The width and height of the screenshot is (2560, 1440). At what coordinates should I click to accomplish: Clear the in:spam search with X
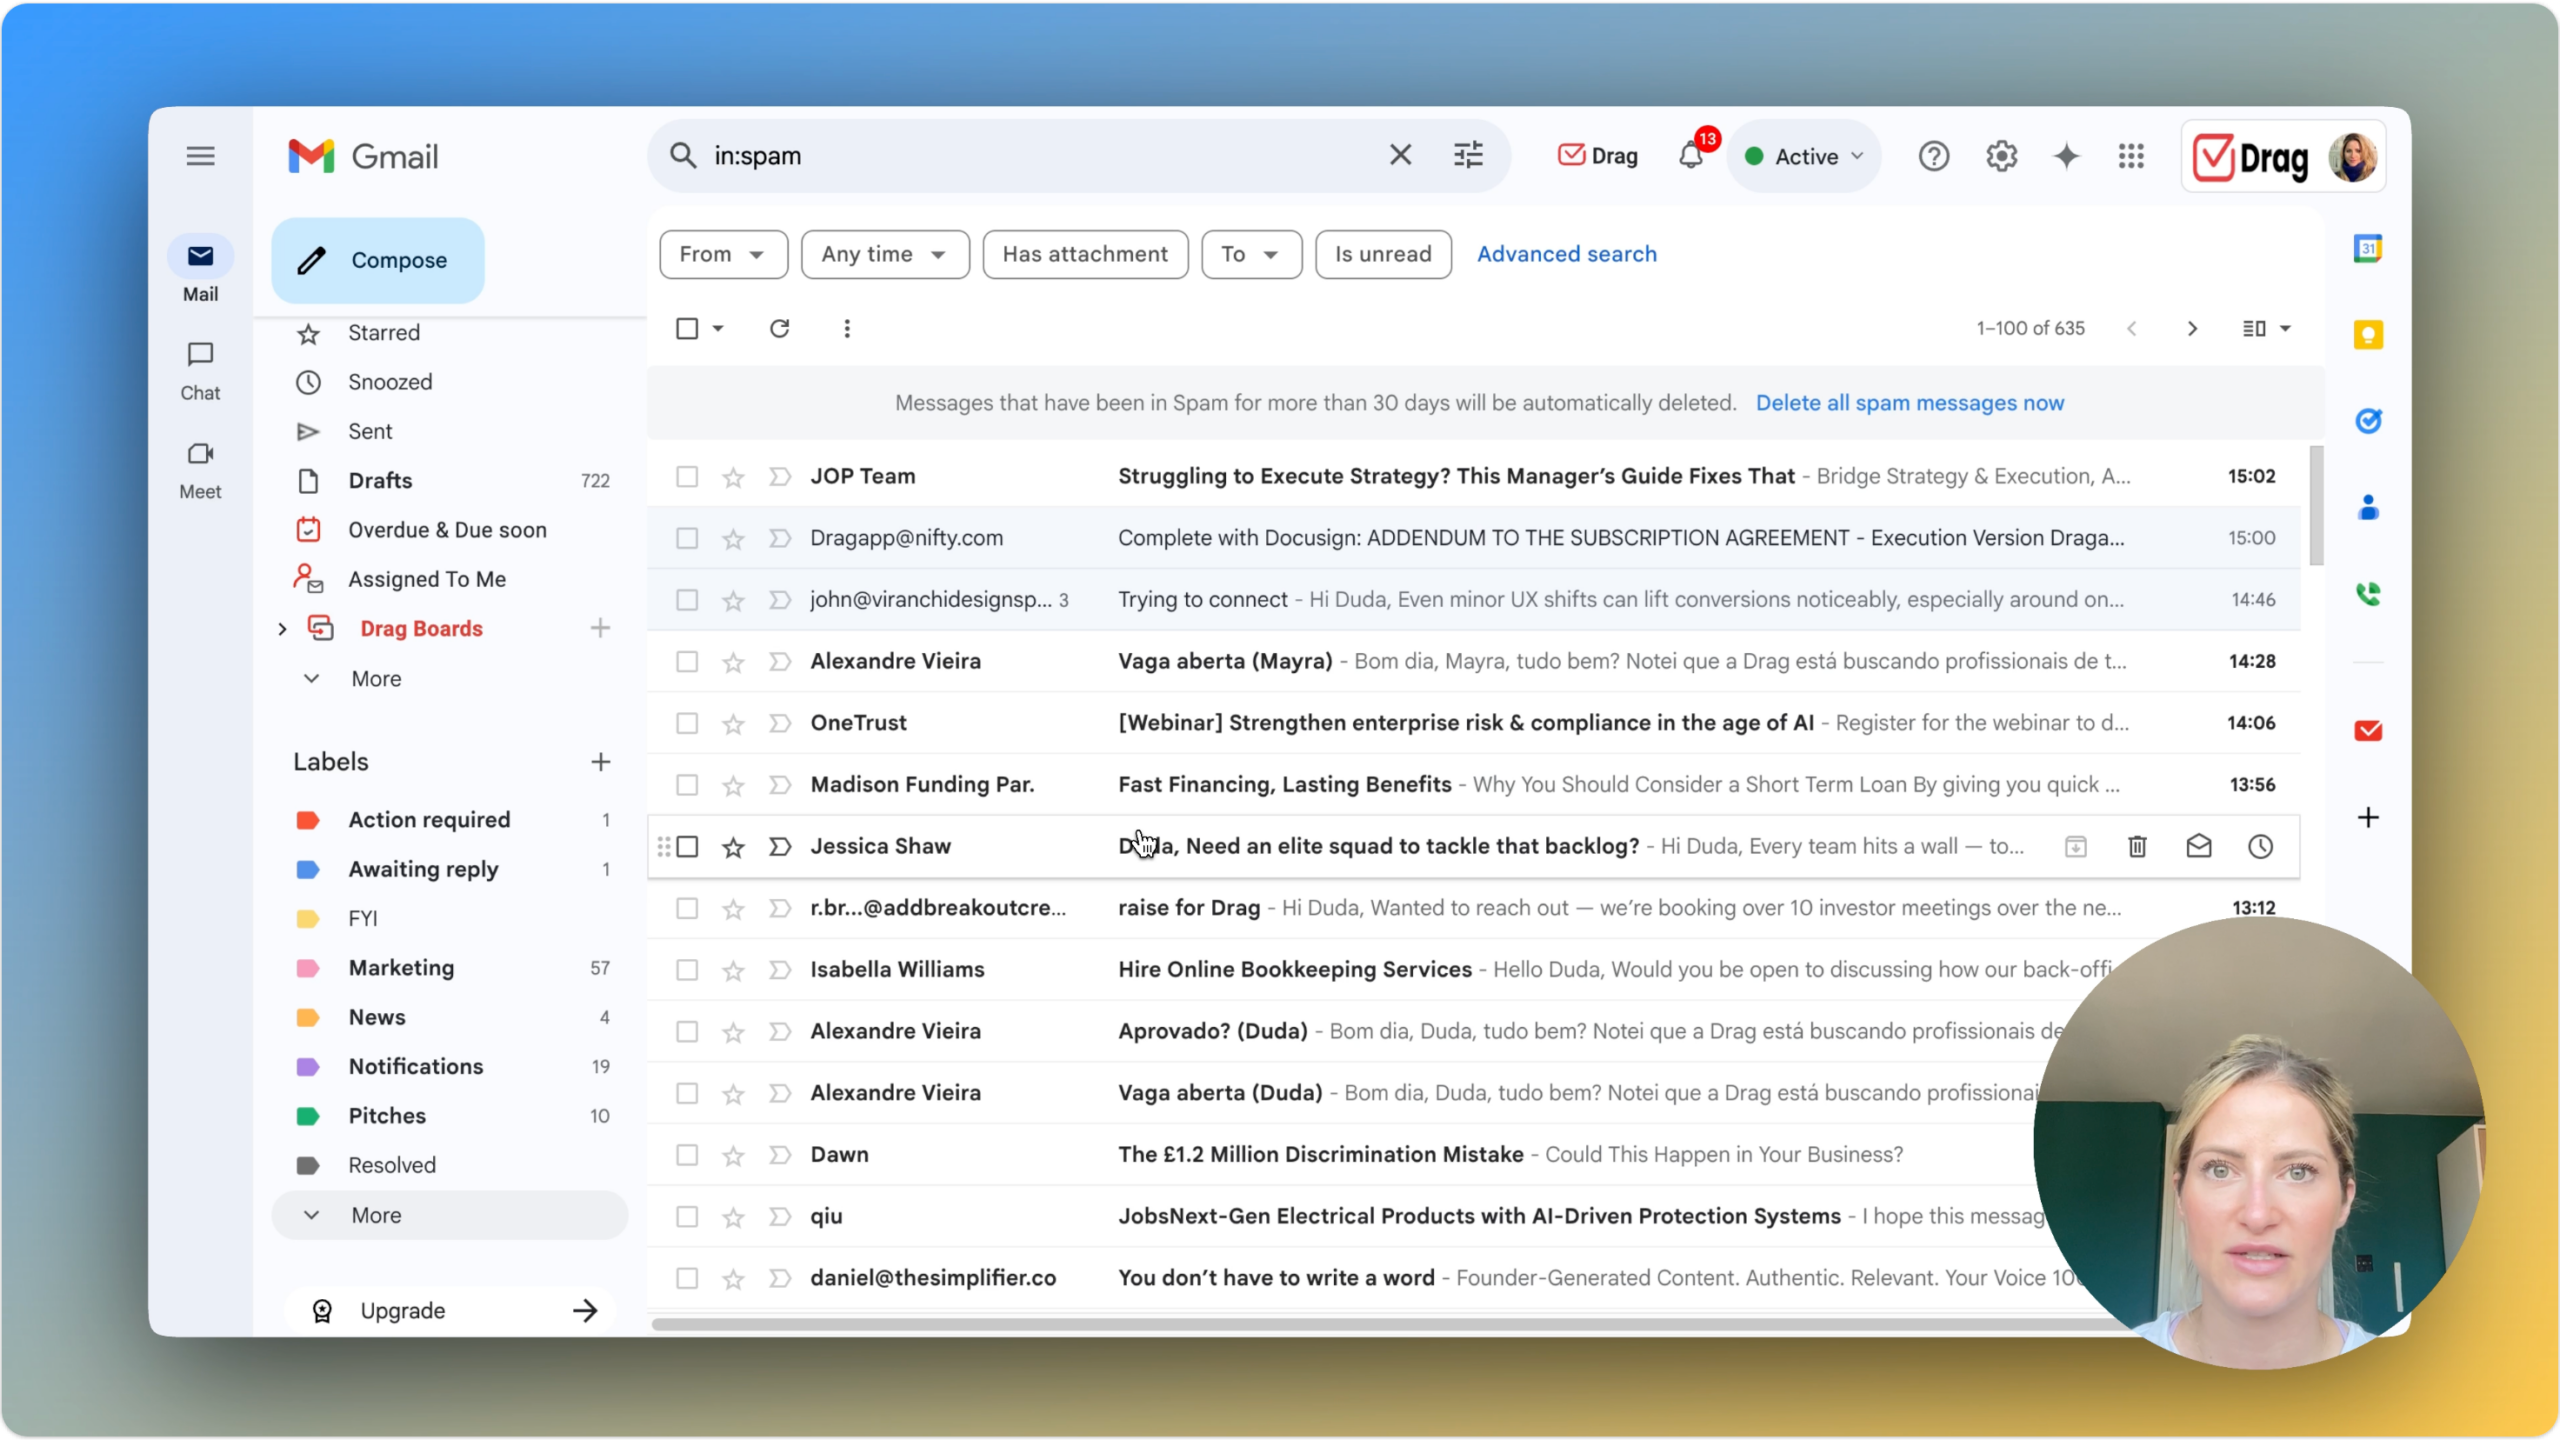pyautogui.click(x=1400, y=155)
